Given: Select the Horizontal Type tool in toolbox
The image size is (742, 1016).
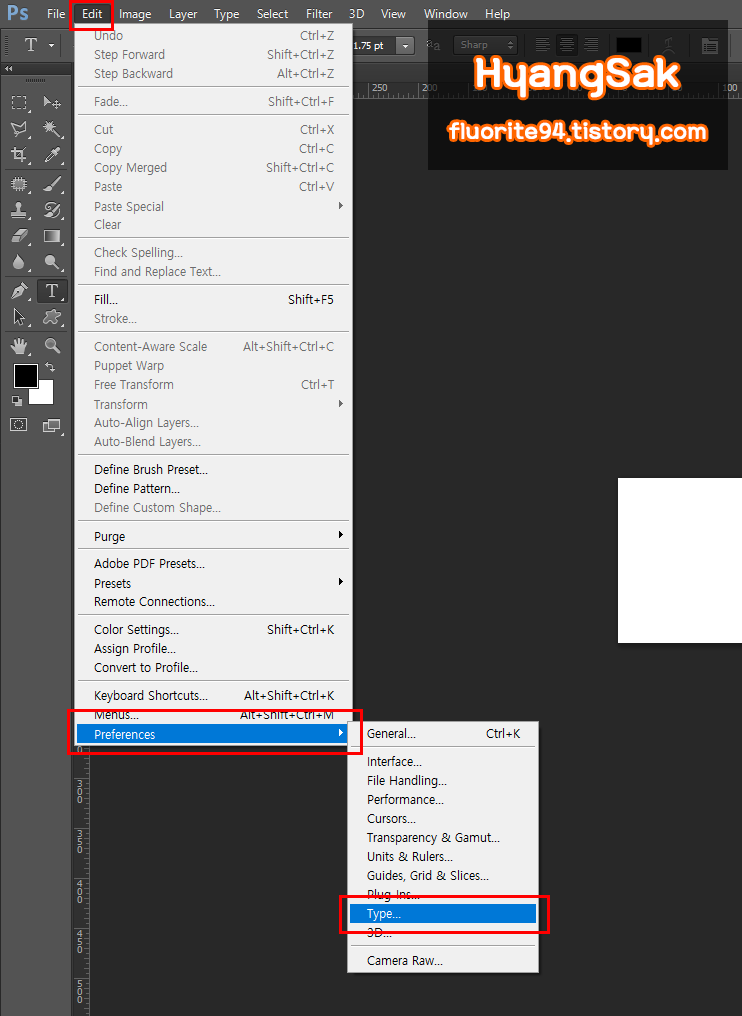Looking at the screenshot, I should [x=52, y=291].
